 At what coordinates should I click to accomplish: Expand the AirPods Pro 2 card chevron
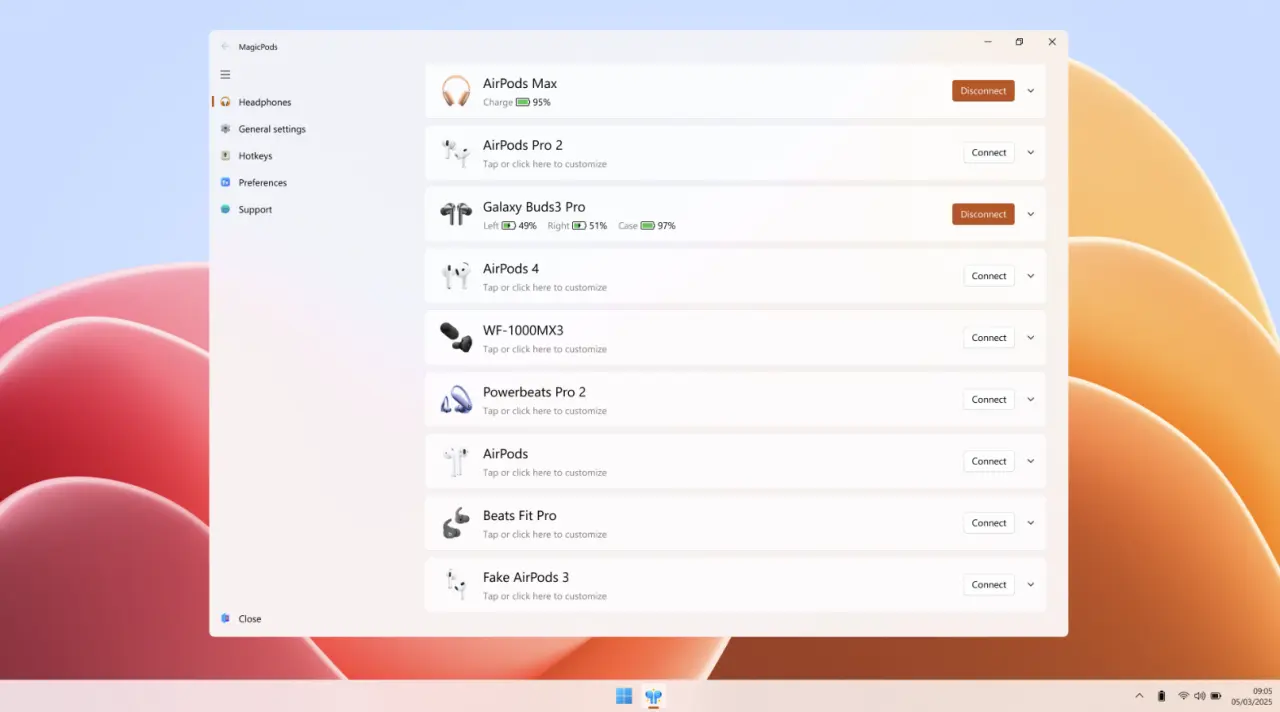click(1031, 153)
